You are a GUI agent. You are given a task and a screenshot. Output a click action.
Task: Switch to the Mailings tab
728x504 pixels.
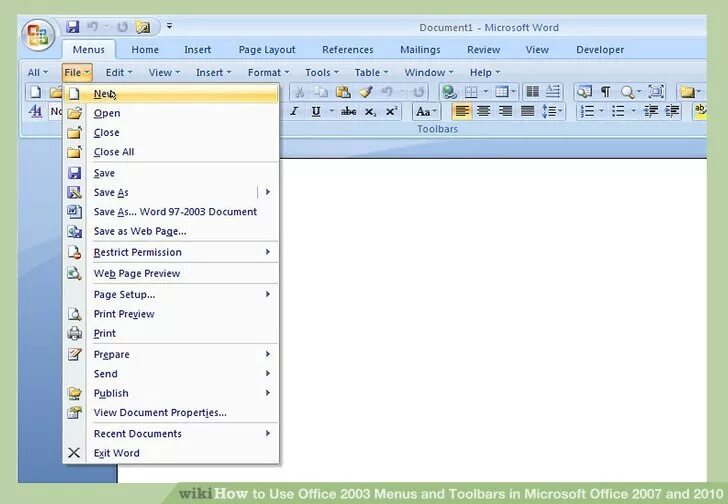(x=420, y=50)
